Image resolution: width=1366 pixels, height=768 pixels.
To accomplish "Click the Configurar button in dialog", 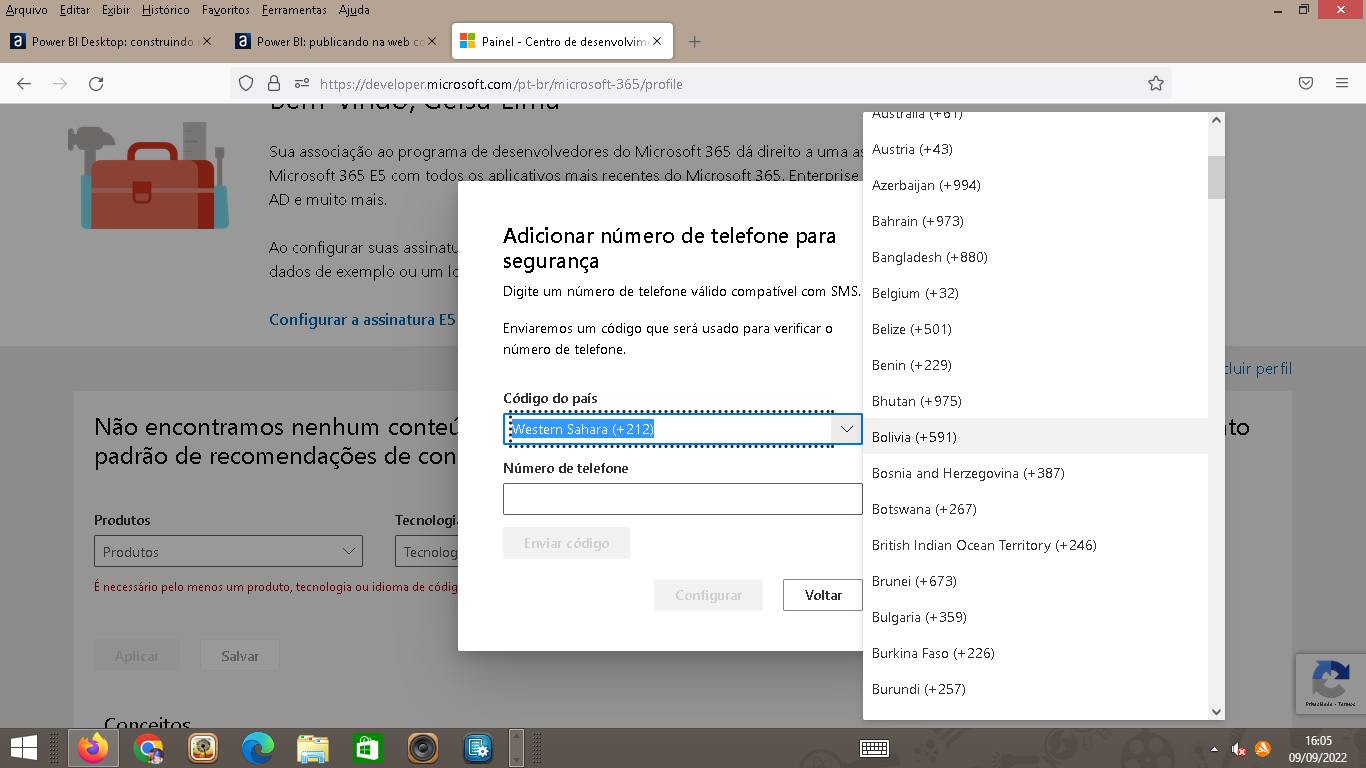I will (x=708, y=595).
